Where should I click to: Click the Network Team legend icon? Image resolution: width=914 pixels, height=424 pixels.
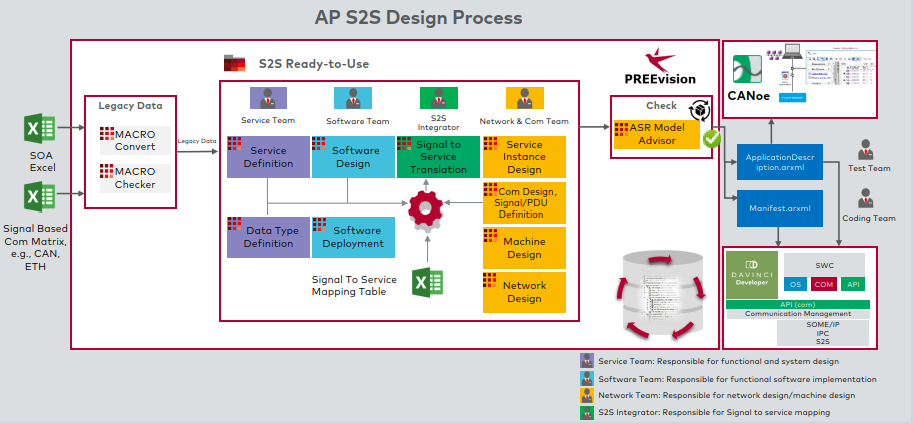tap(588, 395)
